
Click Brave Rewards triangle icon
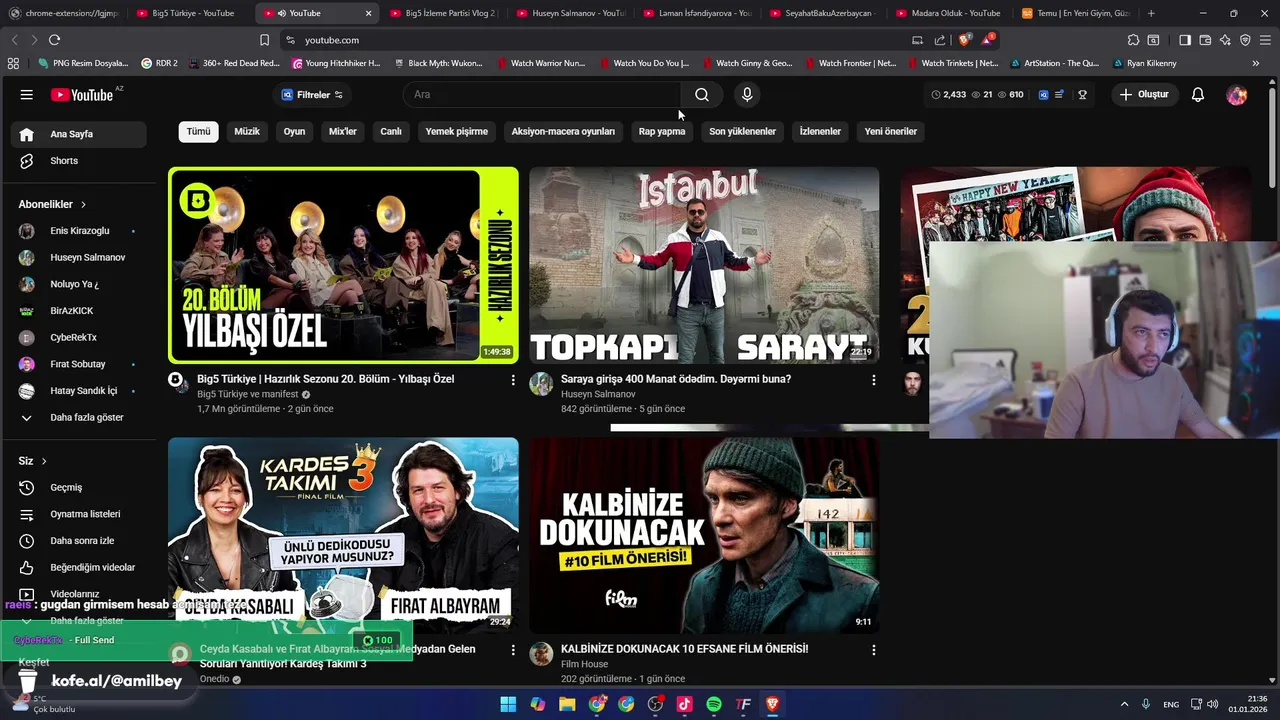point(988,40)
